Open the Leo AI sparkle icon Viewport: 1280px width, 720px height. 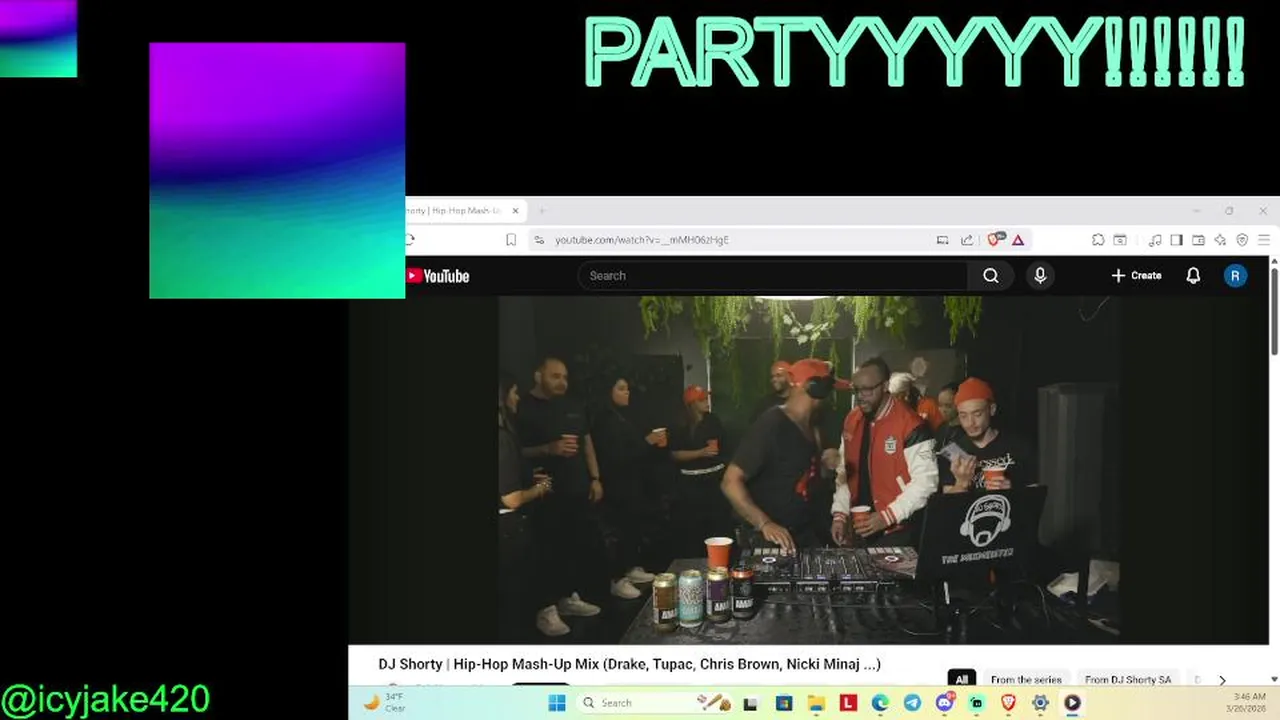1220,240
